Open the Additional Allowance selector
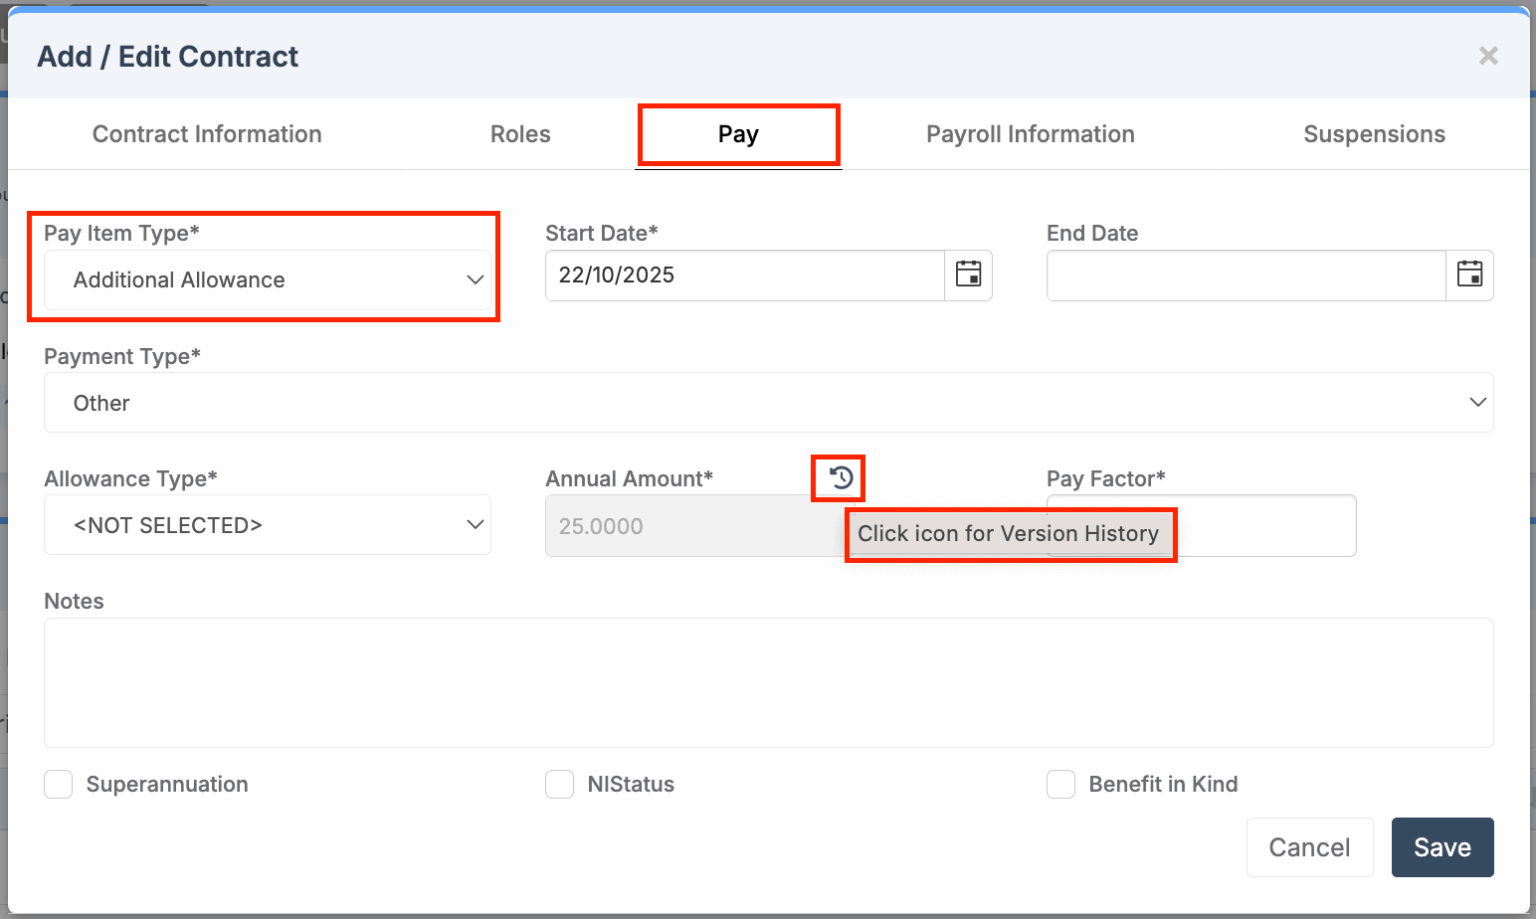Image resolution: width=1536 pixels, height=919 pixels. point(265,280)
